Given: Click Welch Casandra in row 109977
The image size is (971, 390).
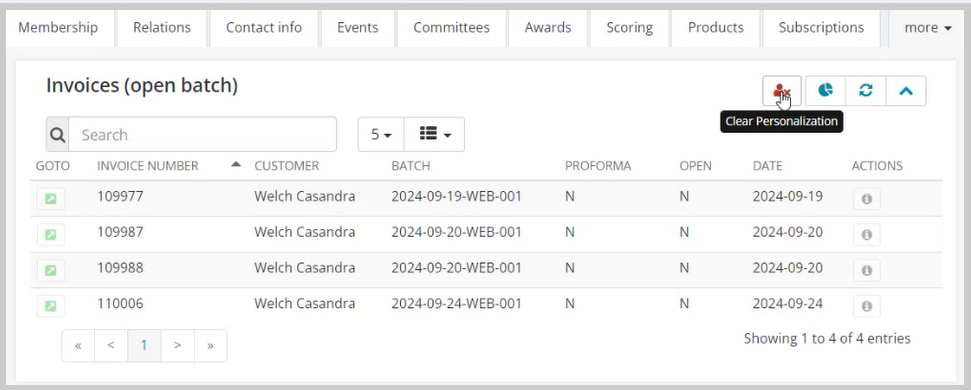Looking at the screenshot, I should (x=305, y=196).
